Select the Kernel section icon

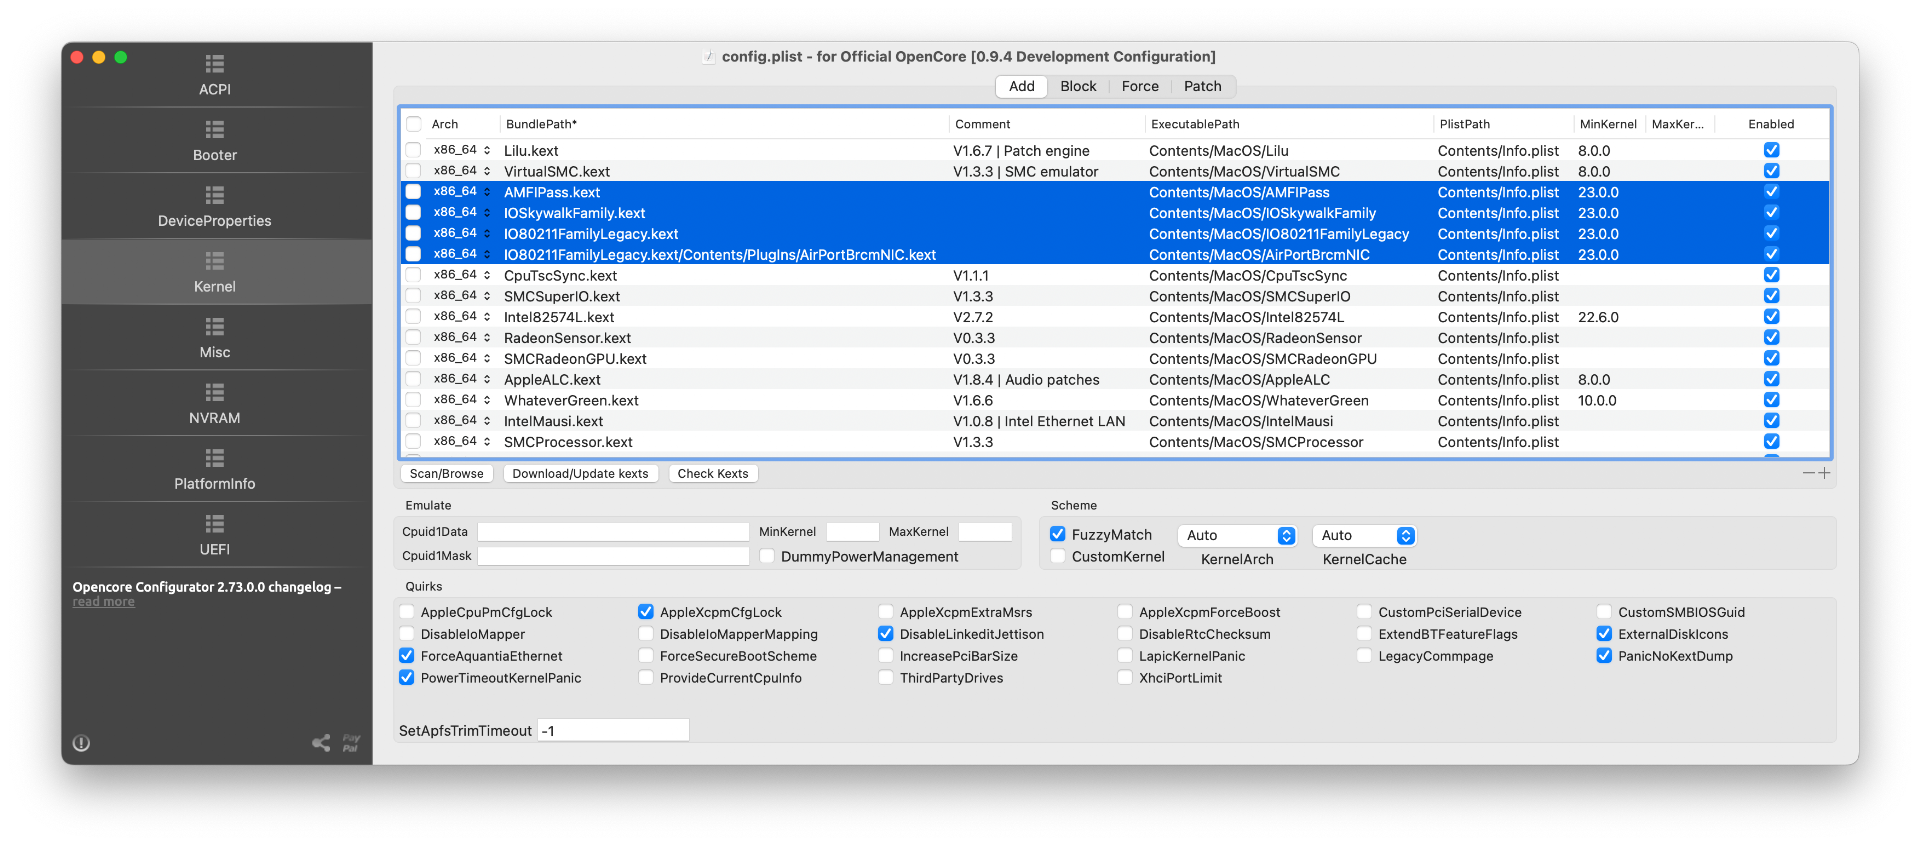tap(215, 261)
